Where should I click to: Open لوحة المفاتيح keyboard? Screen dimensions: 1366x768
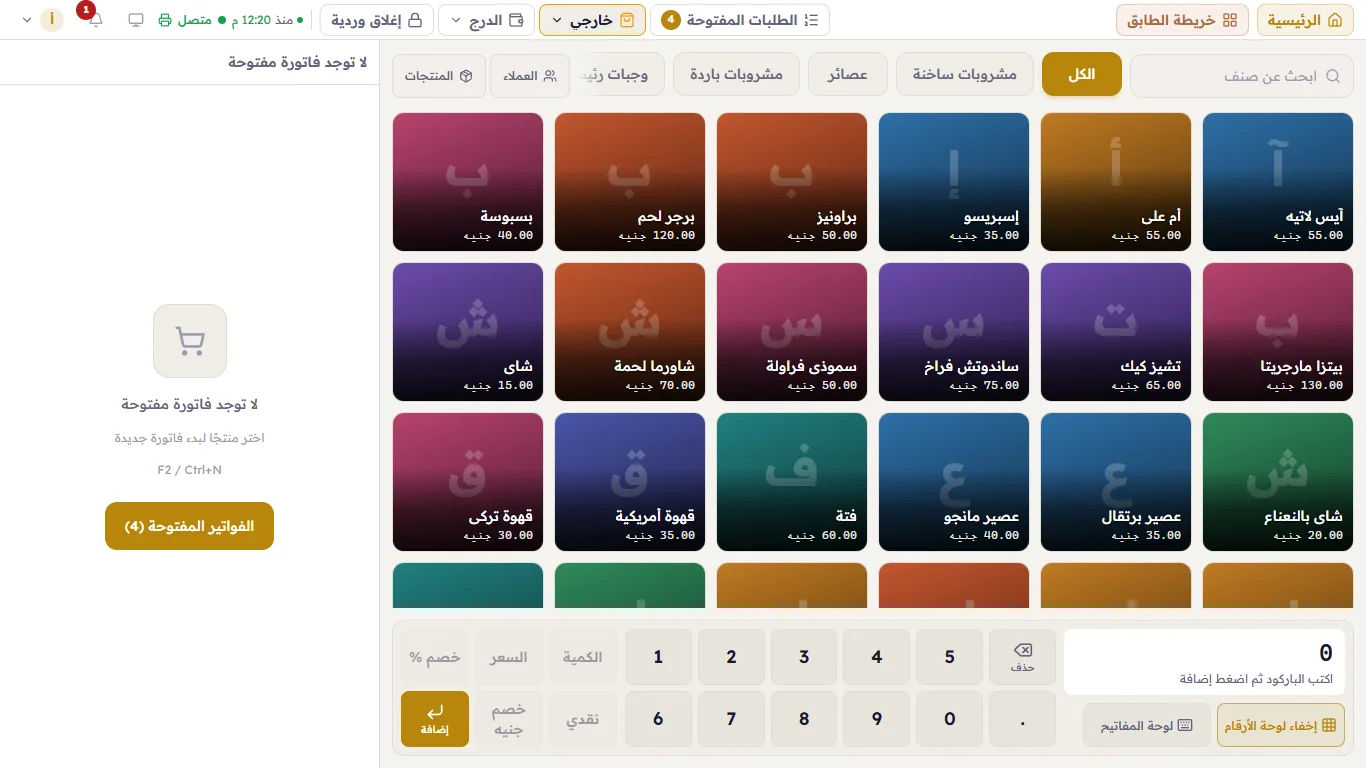tap(1146, 725)
